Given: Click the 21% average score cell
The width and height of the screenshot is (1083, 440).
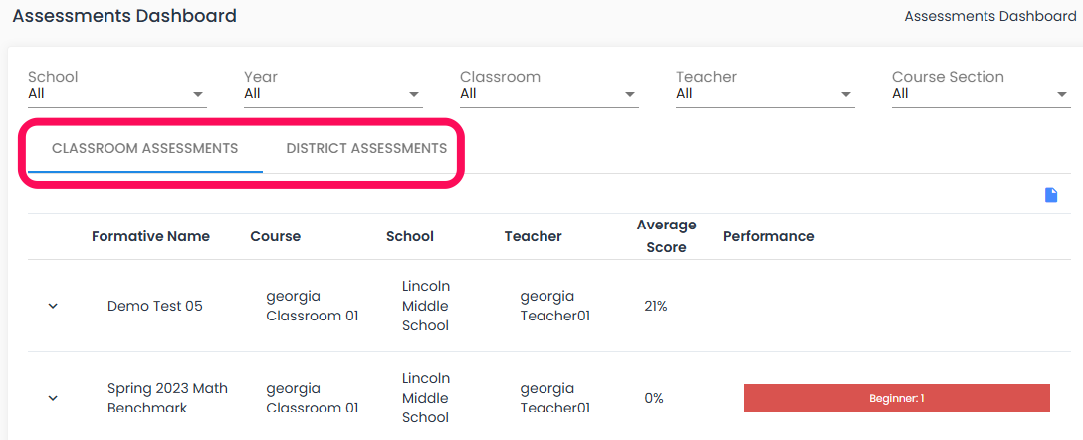Looking at the screenshot, I should tap(655, 306).
